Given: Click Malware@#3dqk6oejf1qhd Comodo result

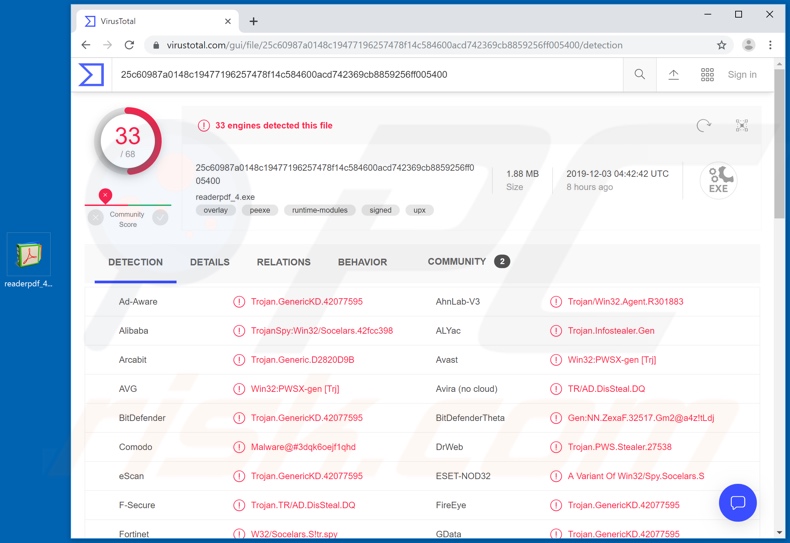Looking at the screenshot, I should 303,447.
